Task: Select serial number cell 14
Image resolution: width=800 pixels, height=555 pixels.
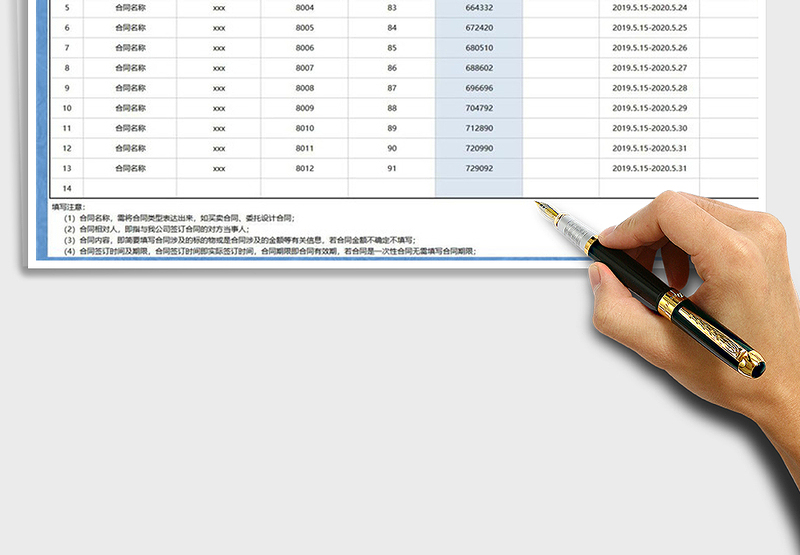Action: (67, 188)
